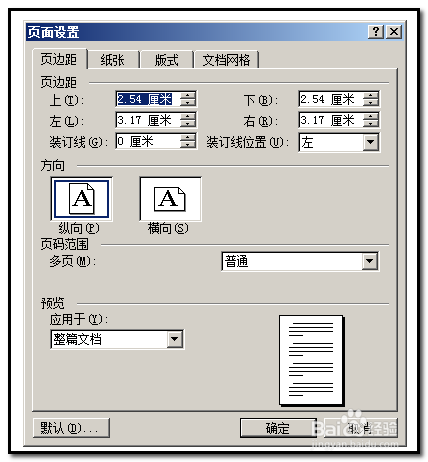This screenshot has width=428, height=462.
Task: Click the top margin (上) input field
Action: (148, 99)
